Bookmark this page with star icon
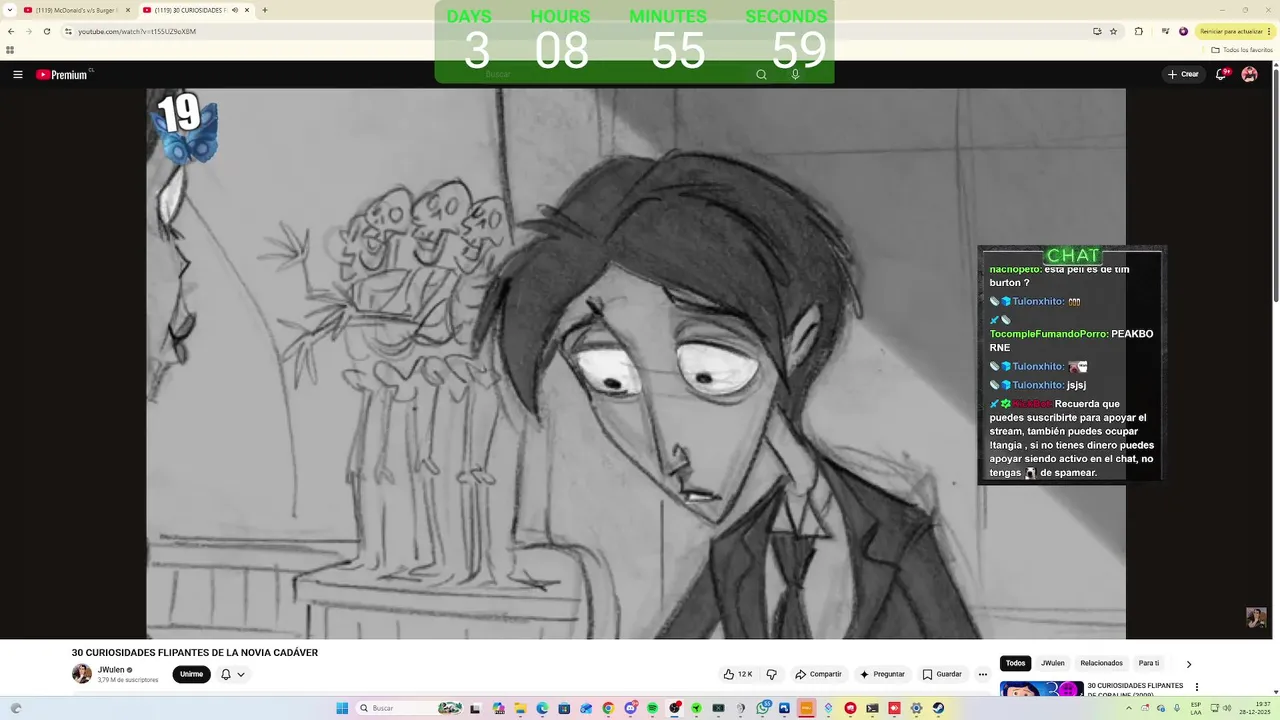This screenshot has width=1280, height=720. (x=1113, y=31)
